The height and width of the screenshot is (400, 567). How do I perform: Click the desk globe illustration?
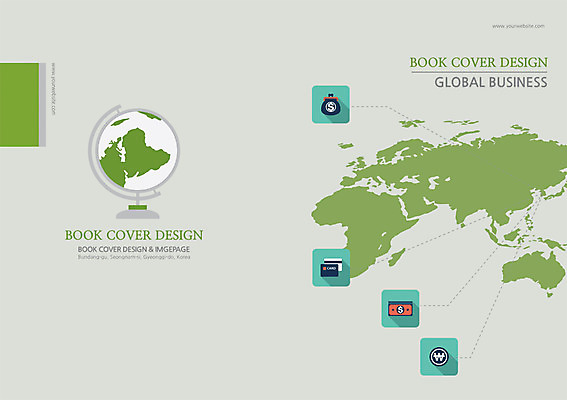pos(134,162)
